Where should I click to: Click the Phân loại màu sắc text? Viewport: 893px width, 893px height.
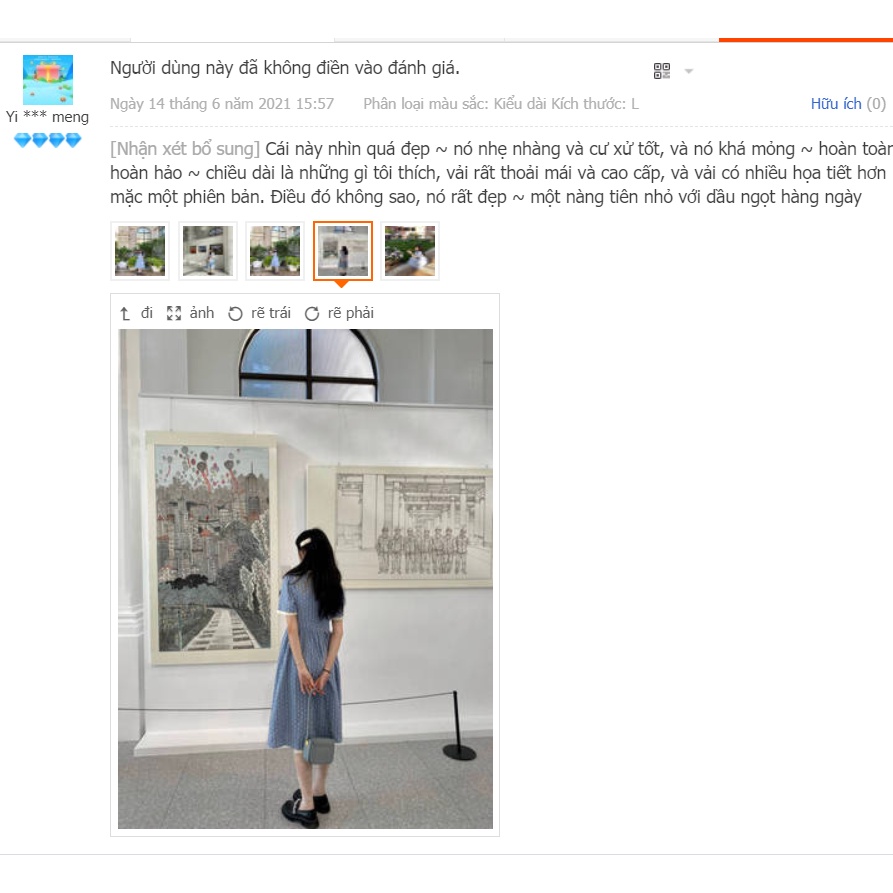pos(425,104)
